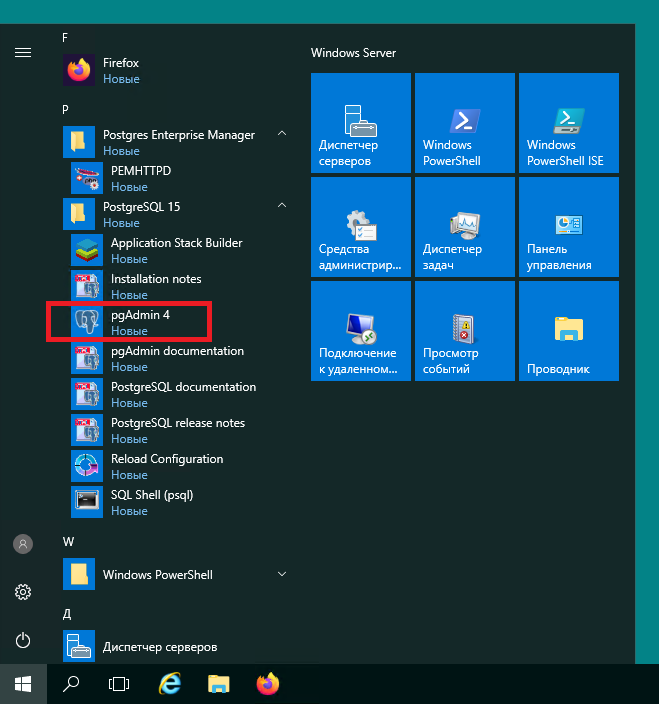The image size is (659, 704).
Task: Expand the Start hamburger menu
Action: point(23,53)
